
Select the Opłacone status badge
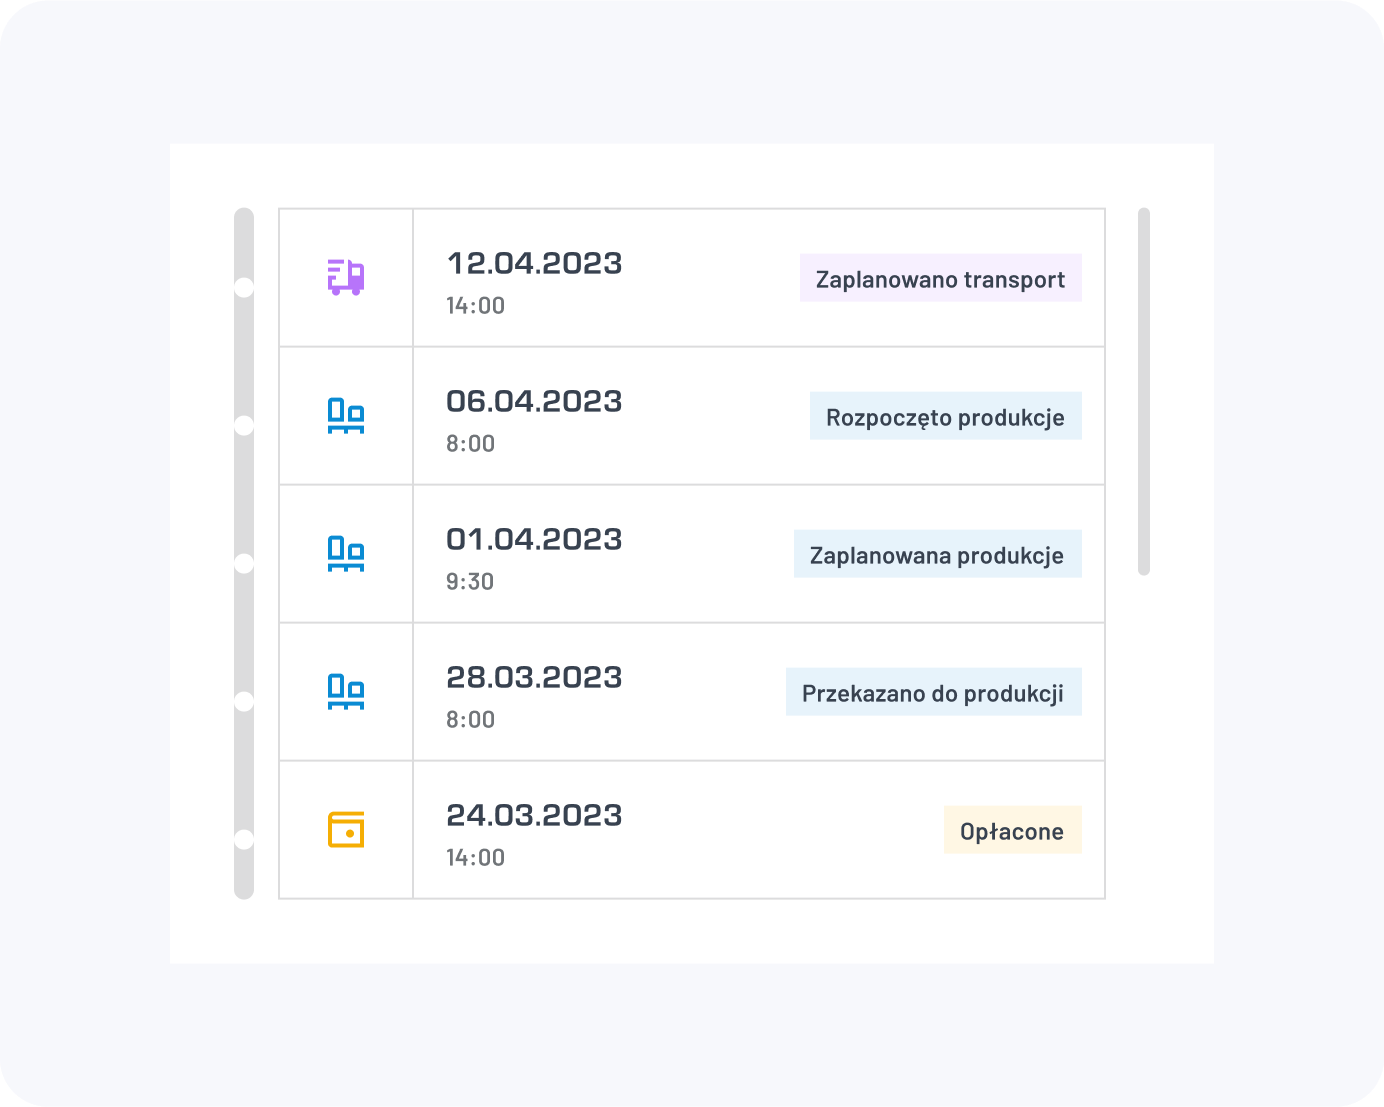(1012, 830)
